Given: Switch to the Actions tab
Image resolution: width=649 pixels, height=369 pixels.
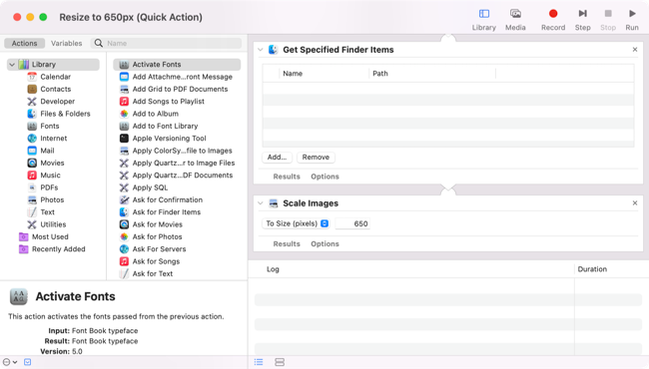Looking at the screenshot, I should coord(24,43).
